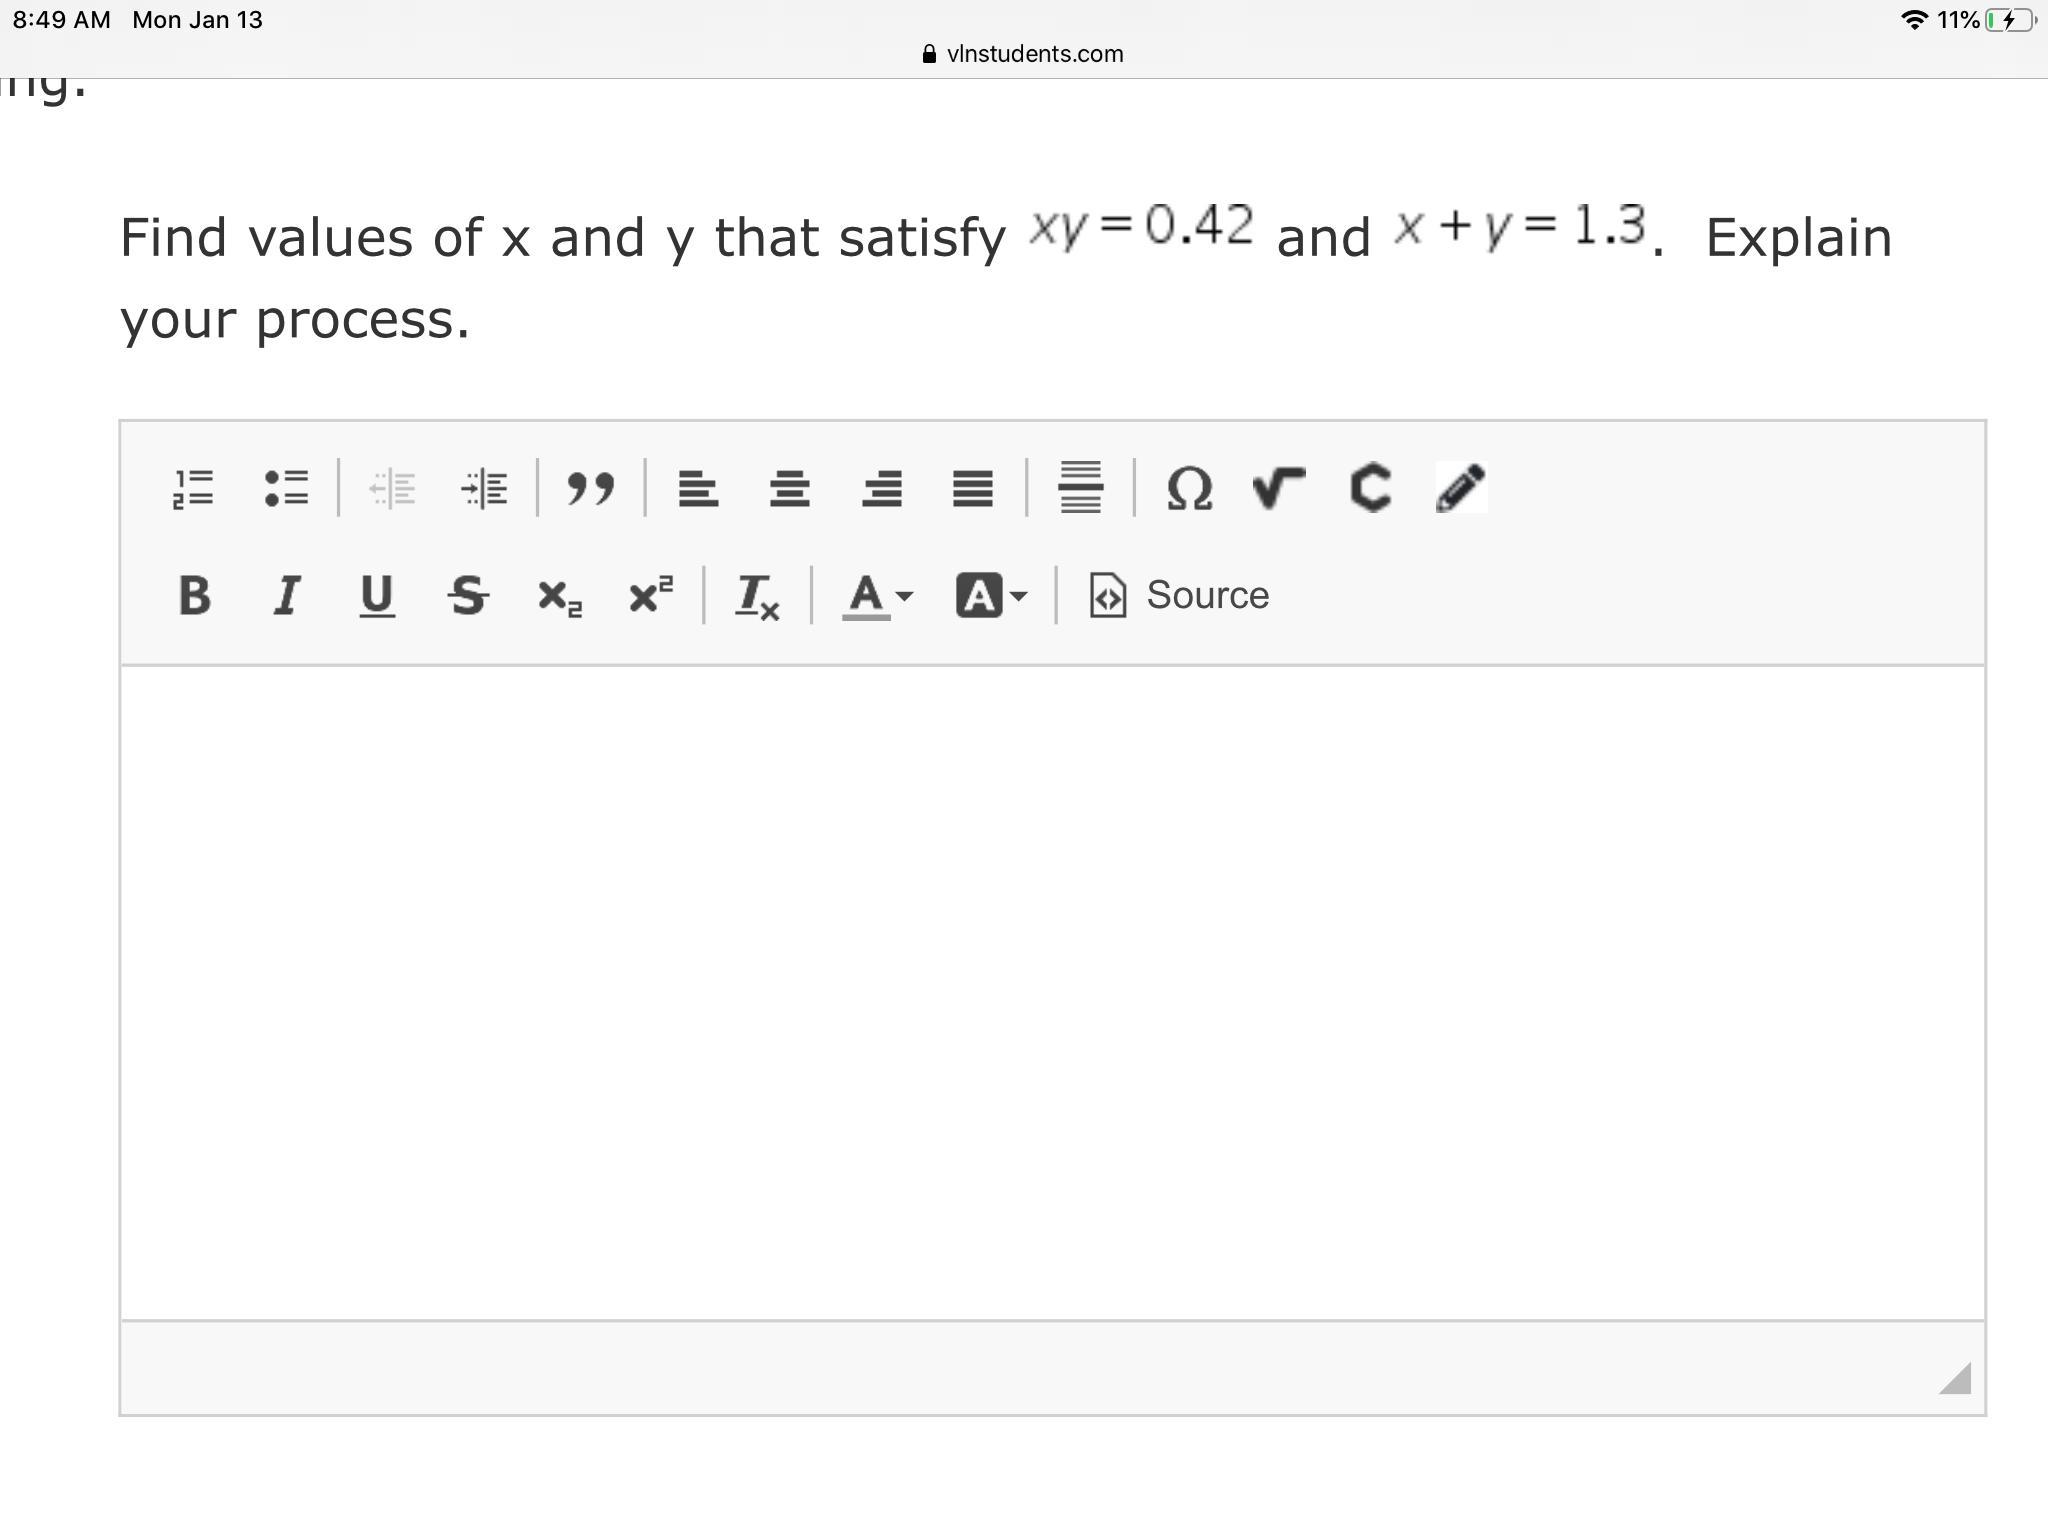Center align the text

click(x=789, y=489)
